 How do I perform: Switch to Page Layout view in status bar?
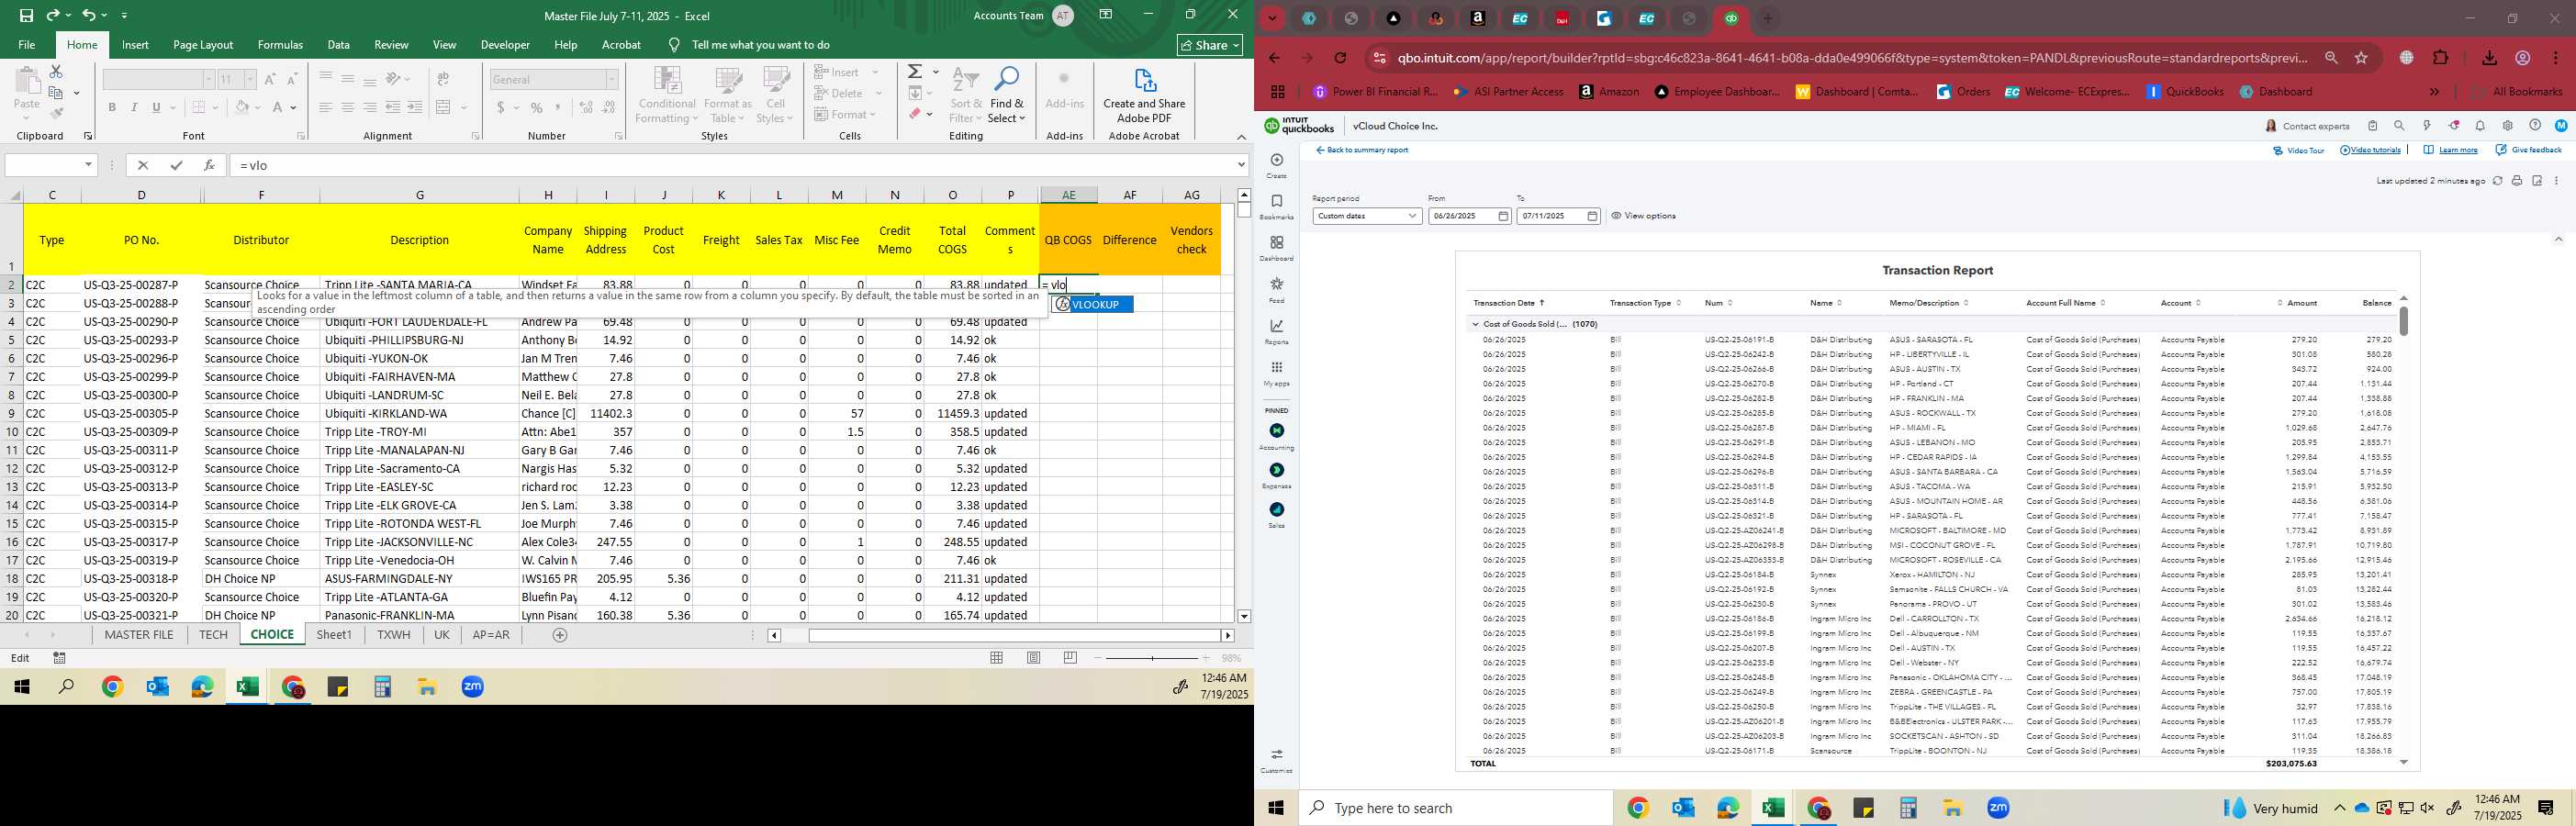tap(1034, 658)
